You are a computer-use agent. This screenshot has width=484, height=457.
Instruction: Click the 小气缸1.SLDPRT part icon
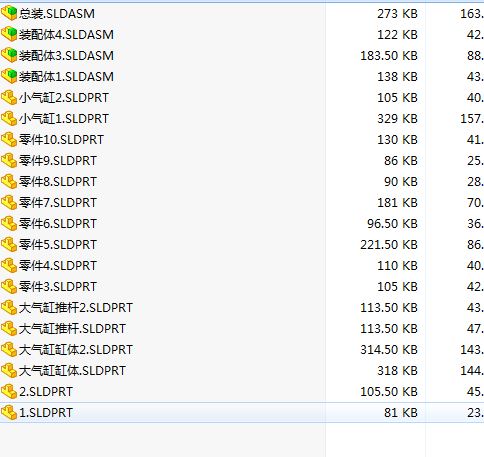[9, 118]
